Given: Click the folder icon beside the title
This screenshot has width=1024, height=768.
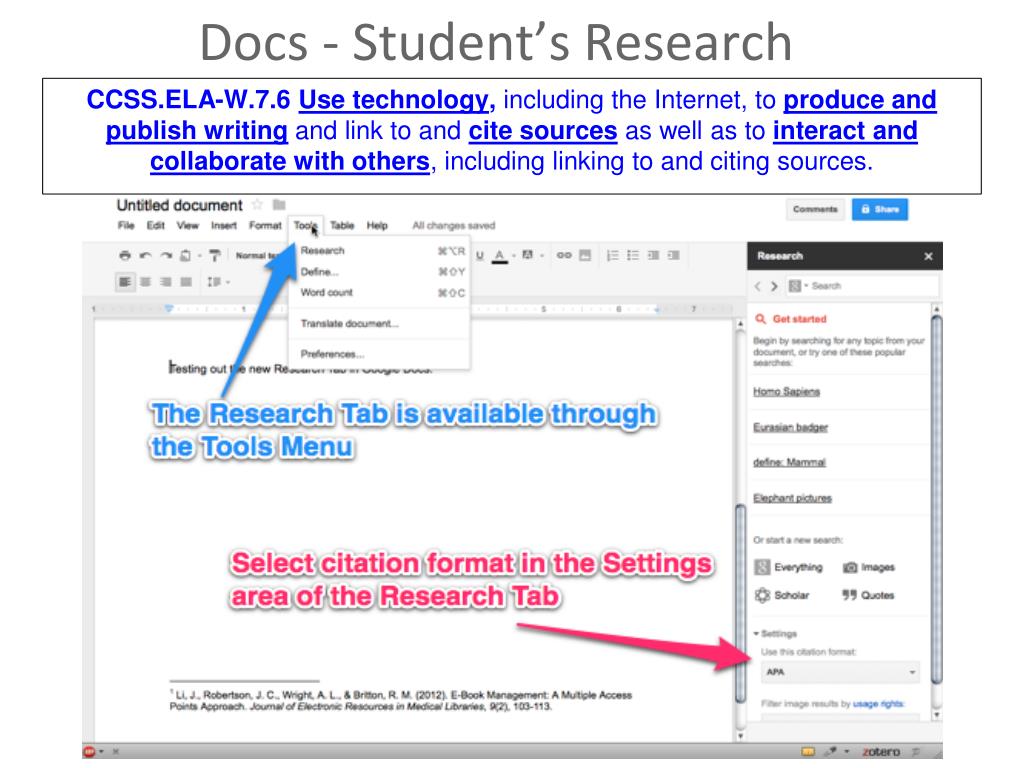Looking at the screenshot, I should [x=279, y=205].
